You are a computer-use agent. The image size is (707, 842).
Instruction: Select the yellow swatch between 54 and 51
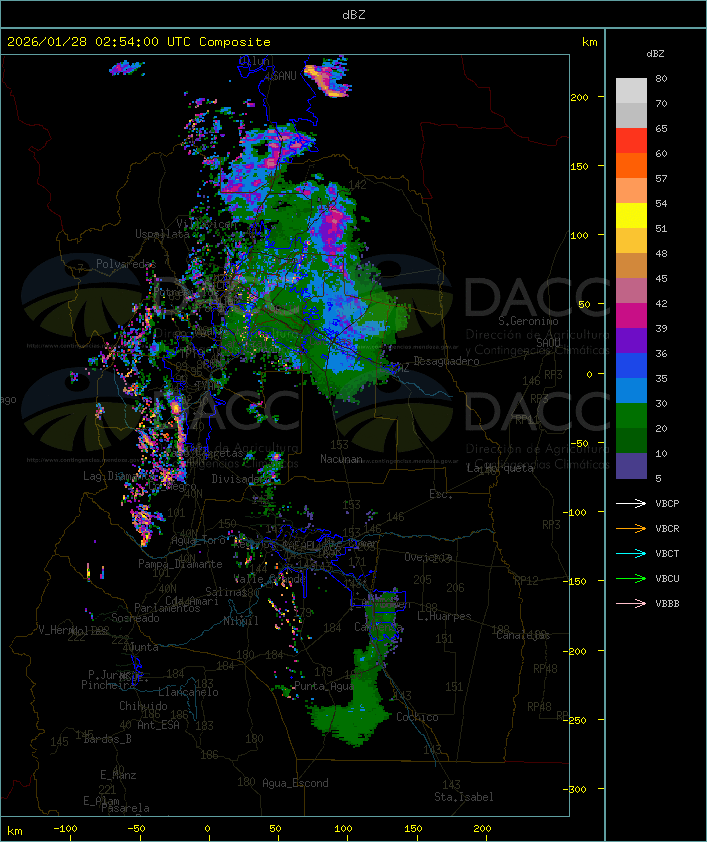pyautogui.click(x=631, y=216)
